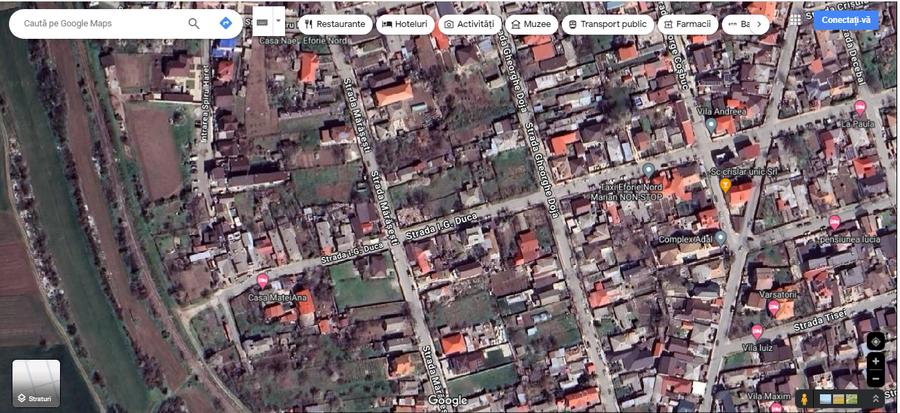The width and height of the screenshot is (900, 413).
Task: Center map on your location
Action: pyautogui.click(x=875, y=342)
